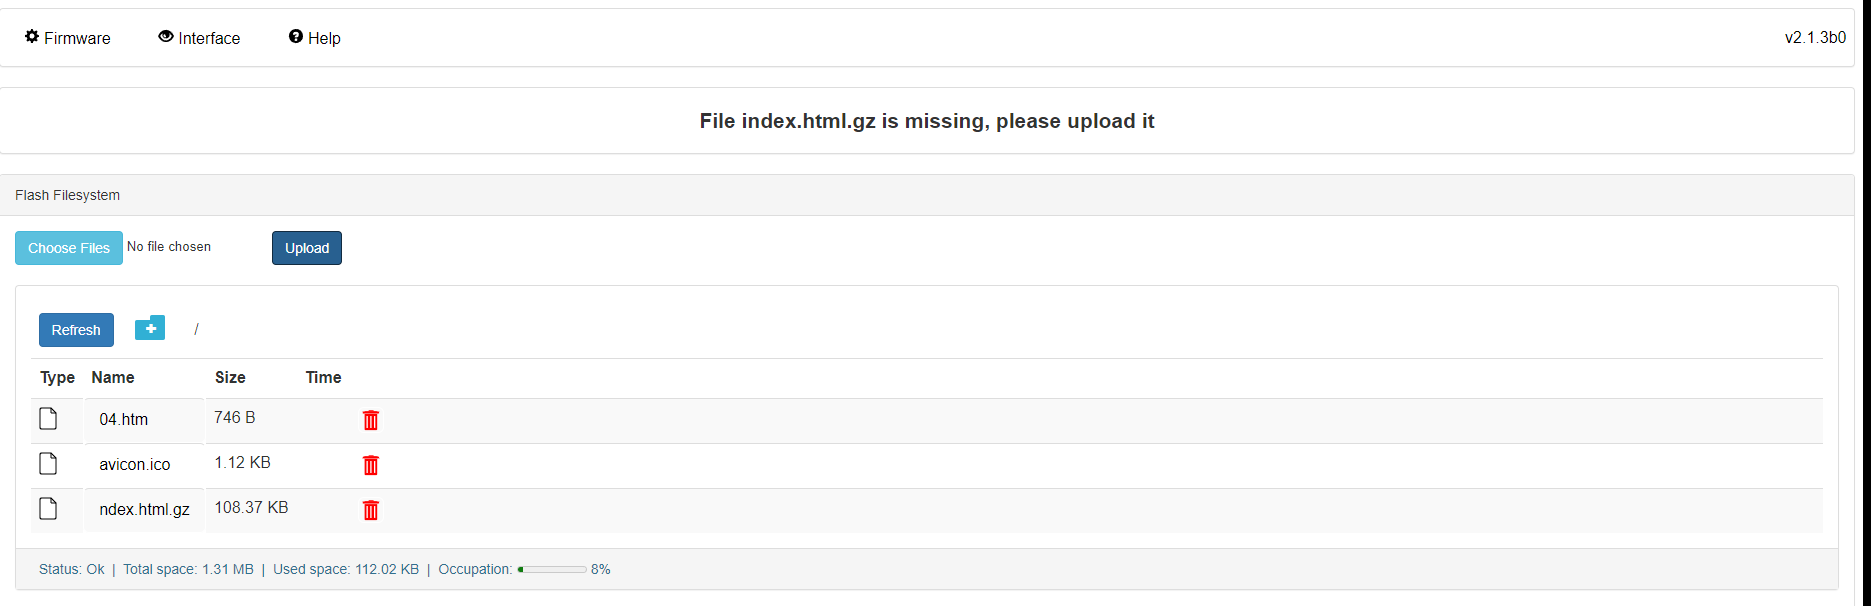Screen dimensions: 1871x606
Task: Click the Size column header
Action: 230,377
